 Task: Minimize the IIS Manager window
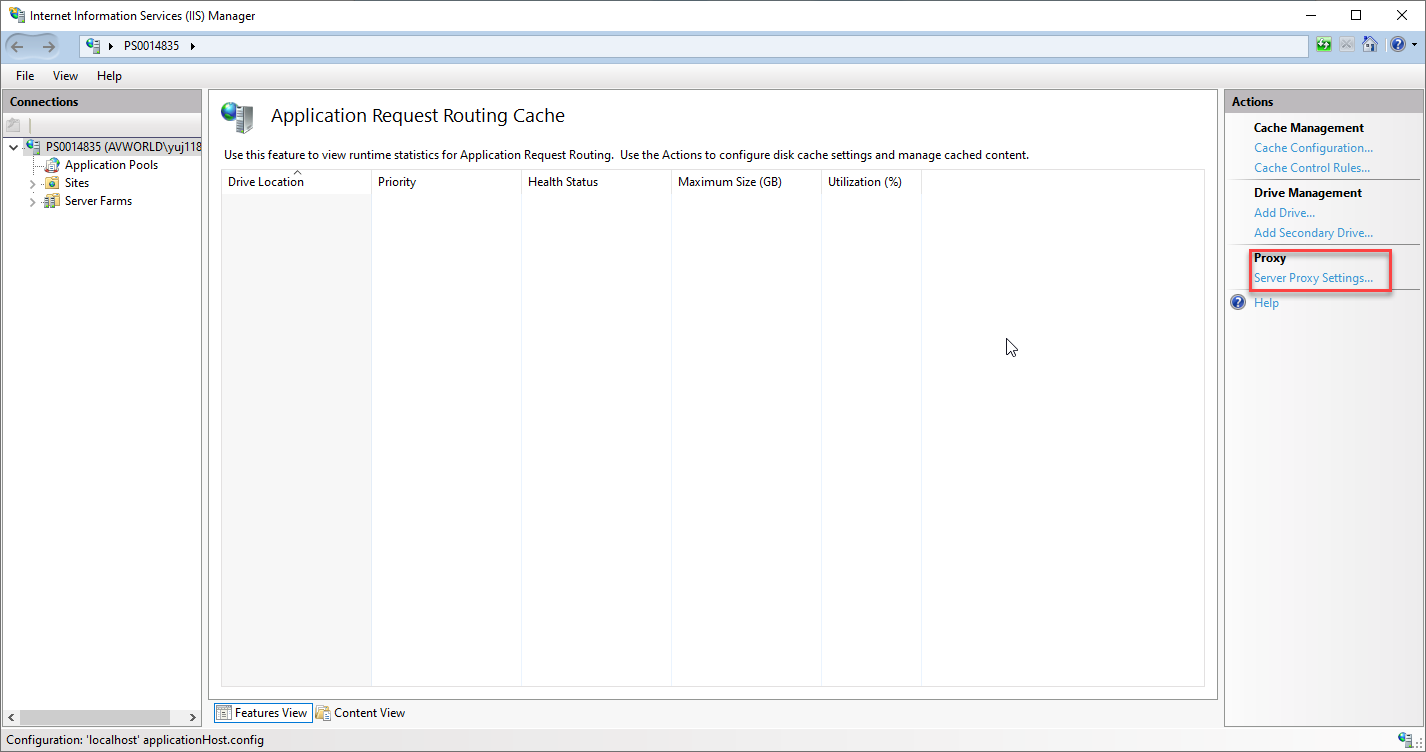tap(1310, 15)
